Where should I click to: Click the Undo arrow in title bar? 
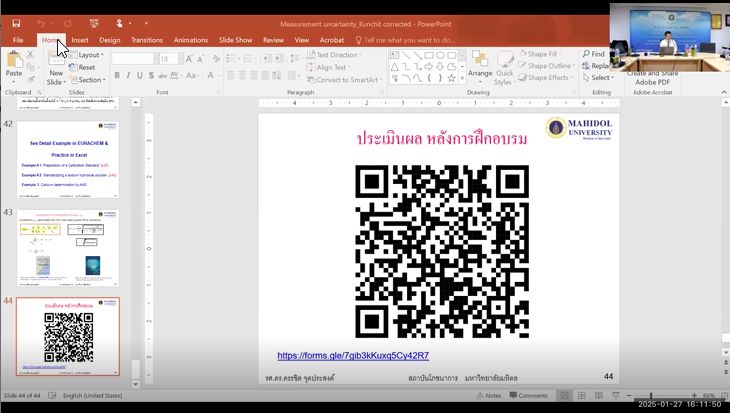click(x=41, y=22)
